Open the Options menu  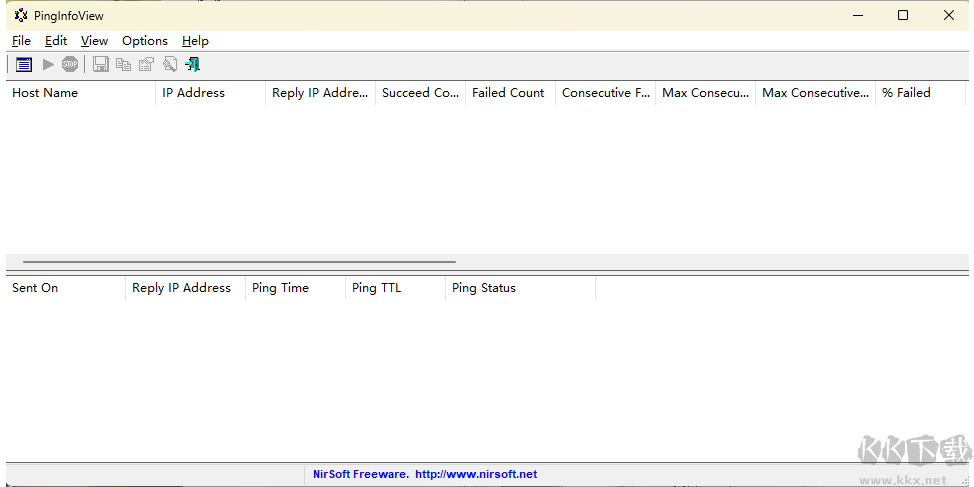[145, 41]
